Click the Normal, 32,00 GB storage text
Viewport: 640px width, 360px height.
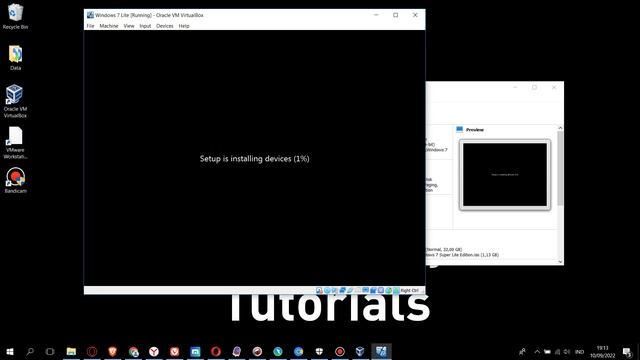click(x=444, y=249)
